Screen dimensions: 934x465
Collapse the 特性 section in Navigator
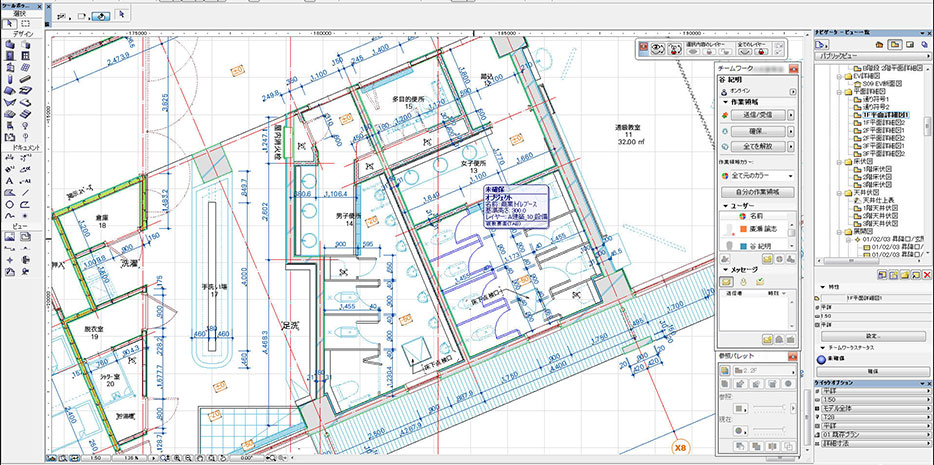[823, 287]
